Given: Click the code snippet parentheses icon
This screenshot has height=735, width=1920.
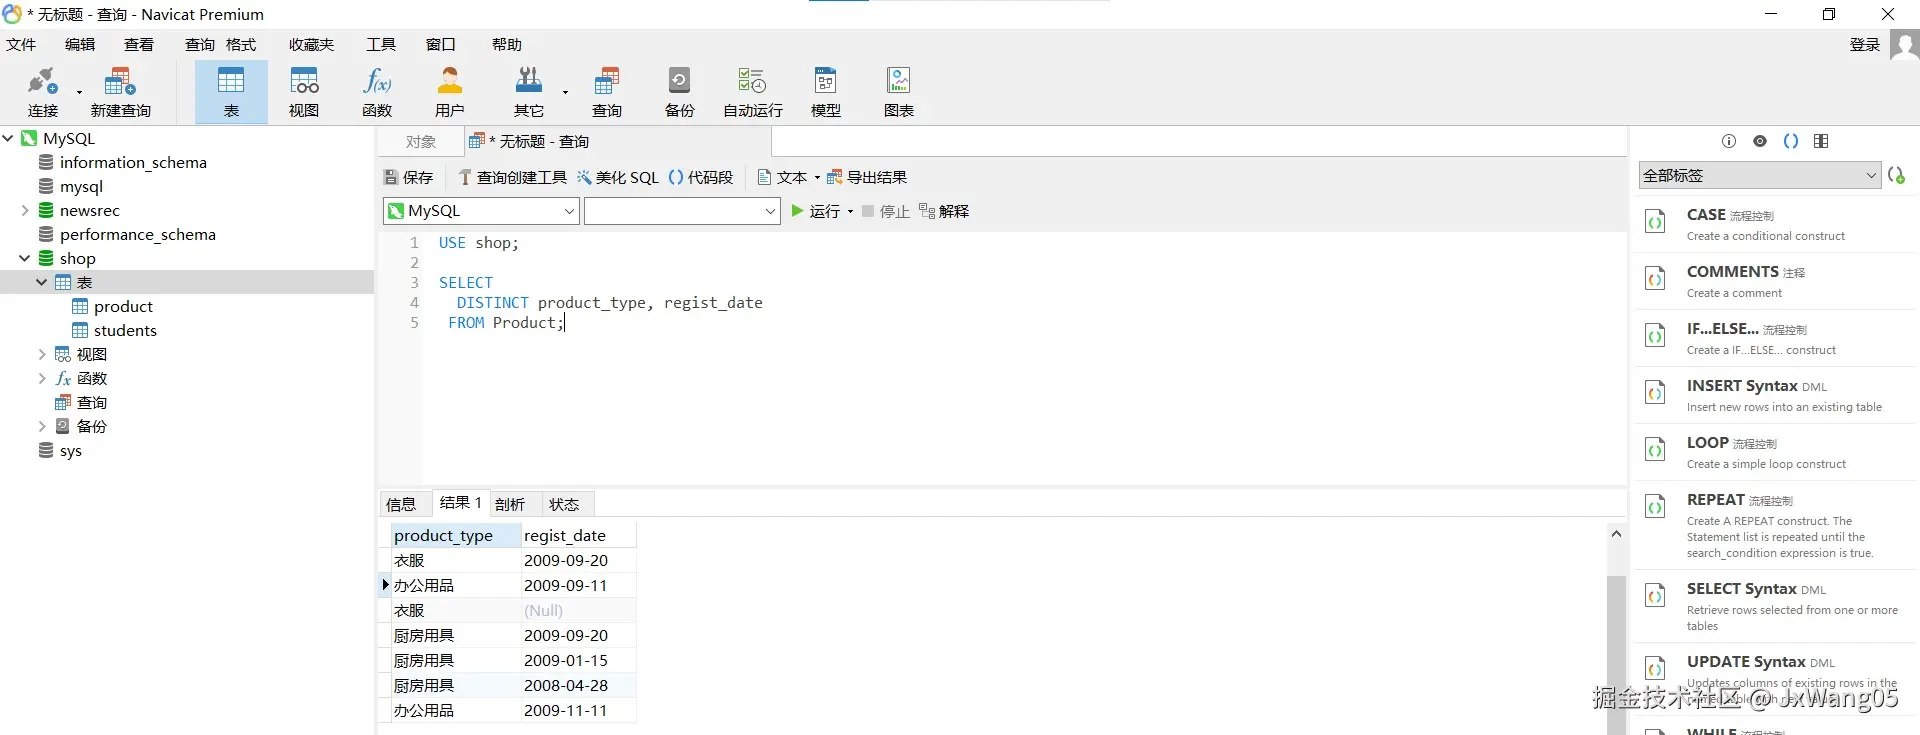Looking at the screenshot, I should point(1791,141).
